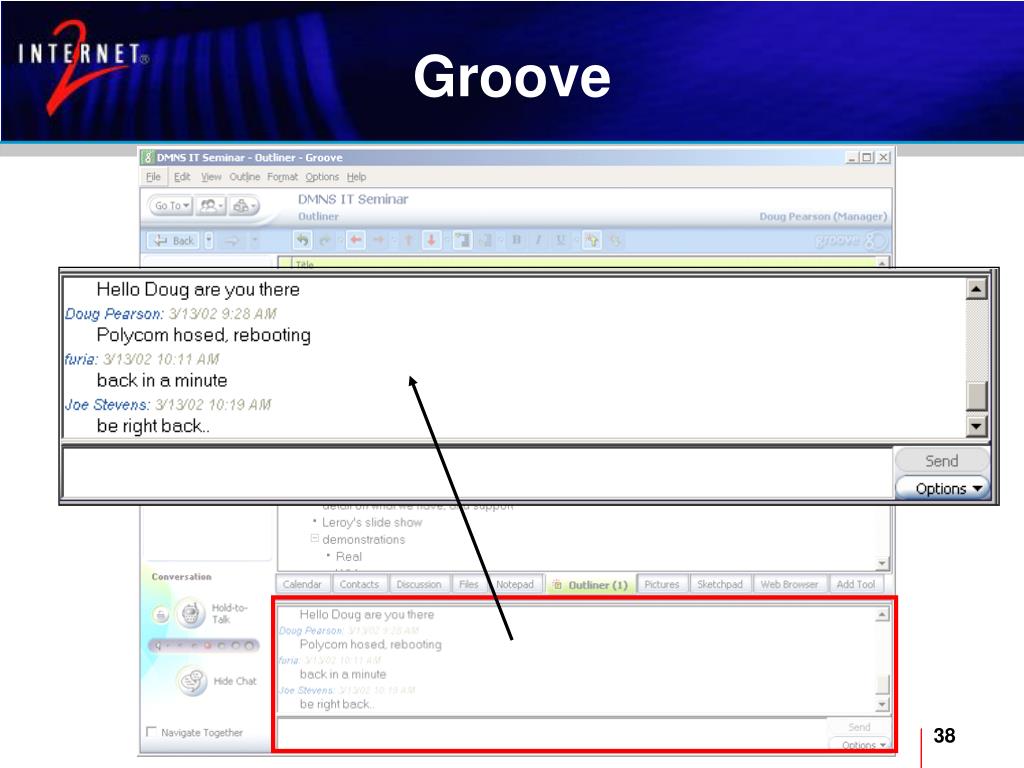This screenshot has height=768, width=1024.
Task: Open the Edit menu
Action: point(182,177)
